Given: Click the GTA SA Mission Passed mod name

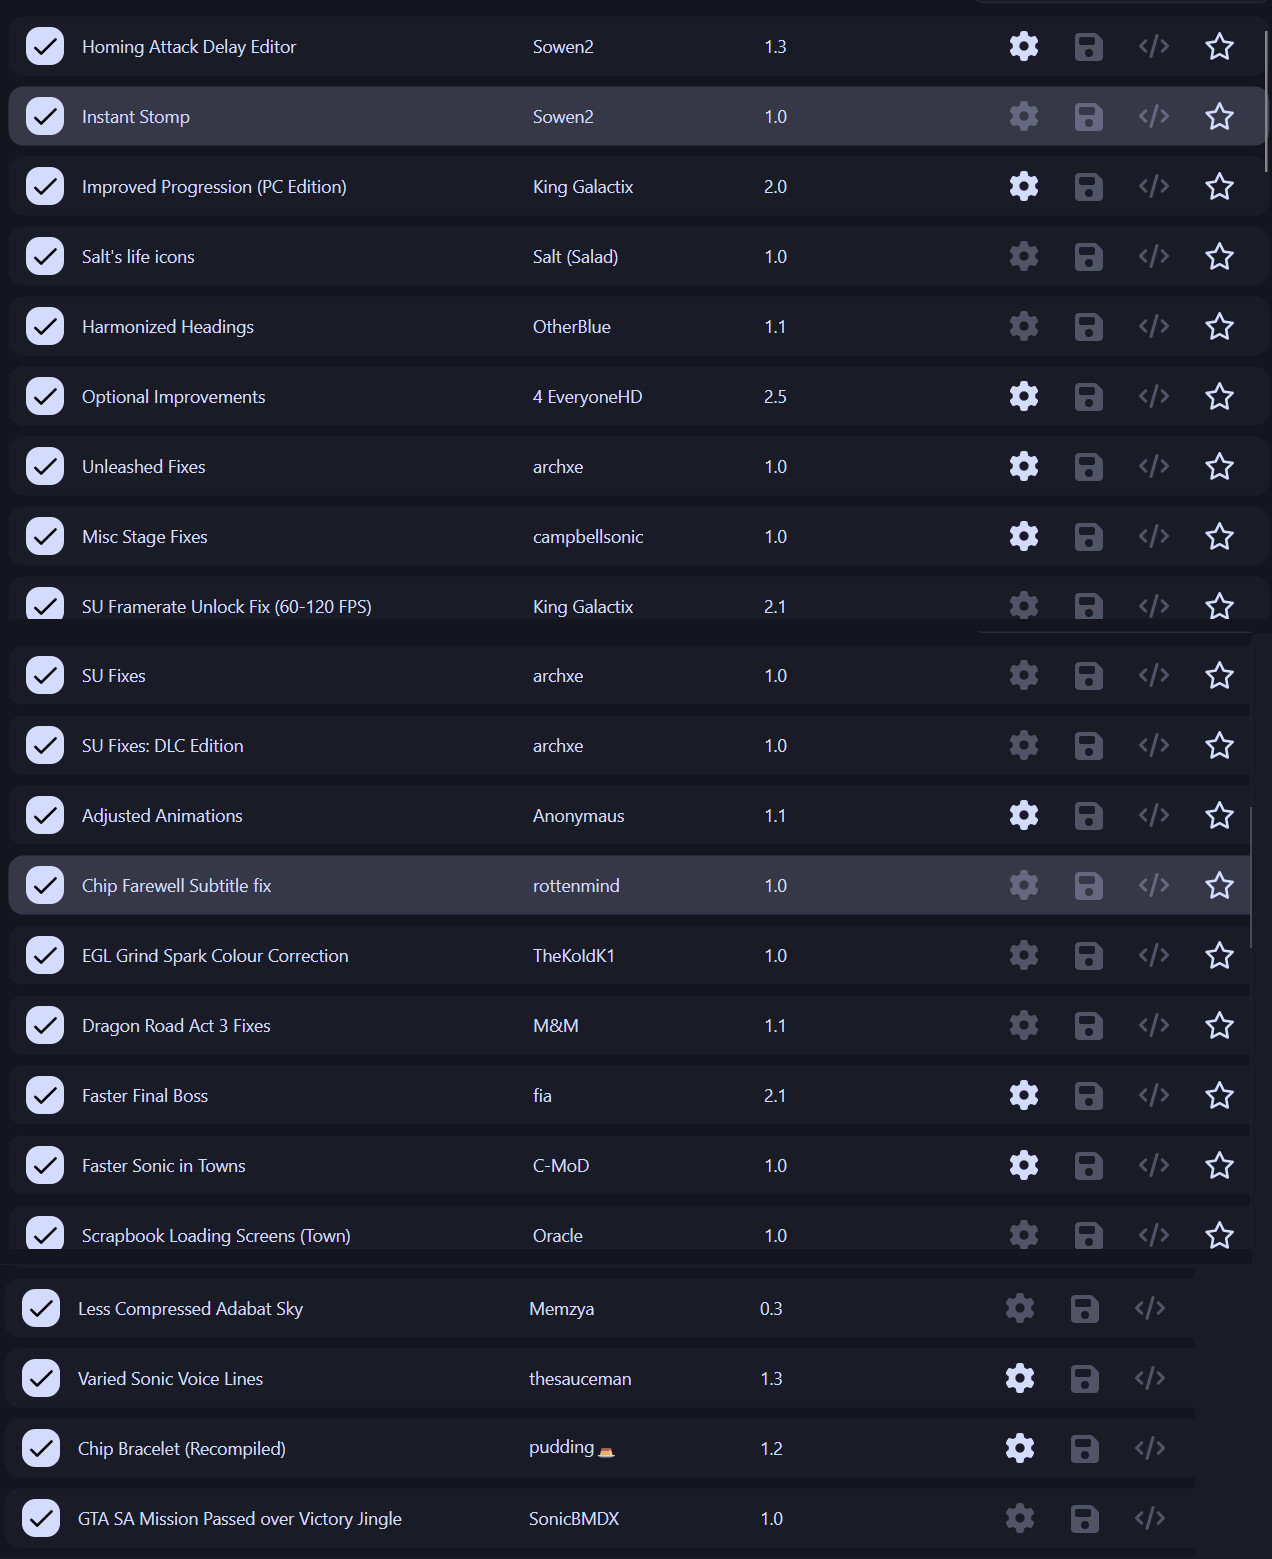Looking at the screenshot, I should pyautogui.click(x=239, y=1519).
